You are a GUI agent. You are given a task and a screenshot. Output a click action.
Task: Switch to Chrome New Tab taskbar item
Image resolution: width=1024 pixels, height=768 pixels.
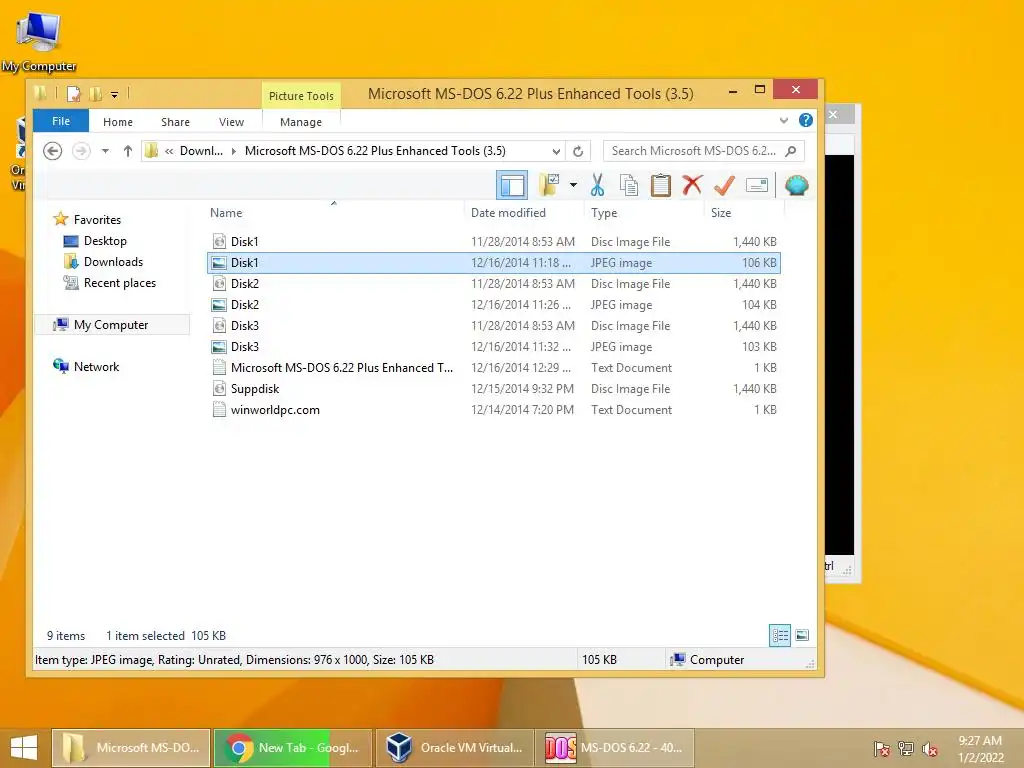point(293,748)
